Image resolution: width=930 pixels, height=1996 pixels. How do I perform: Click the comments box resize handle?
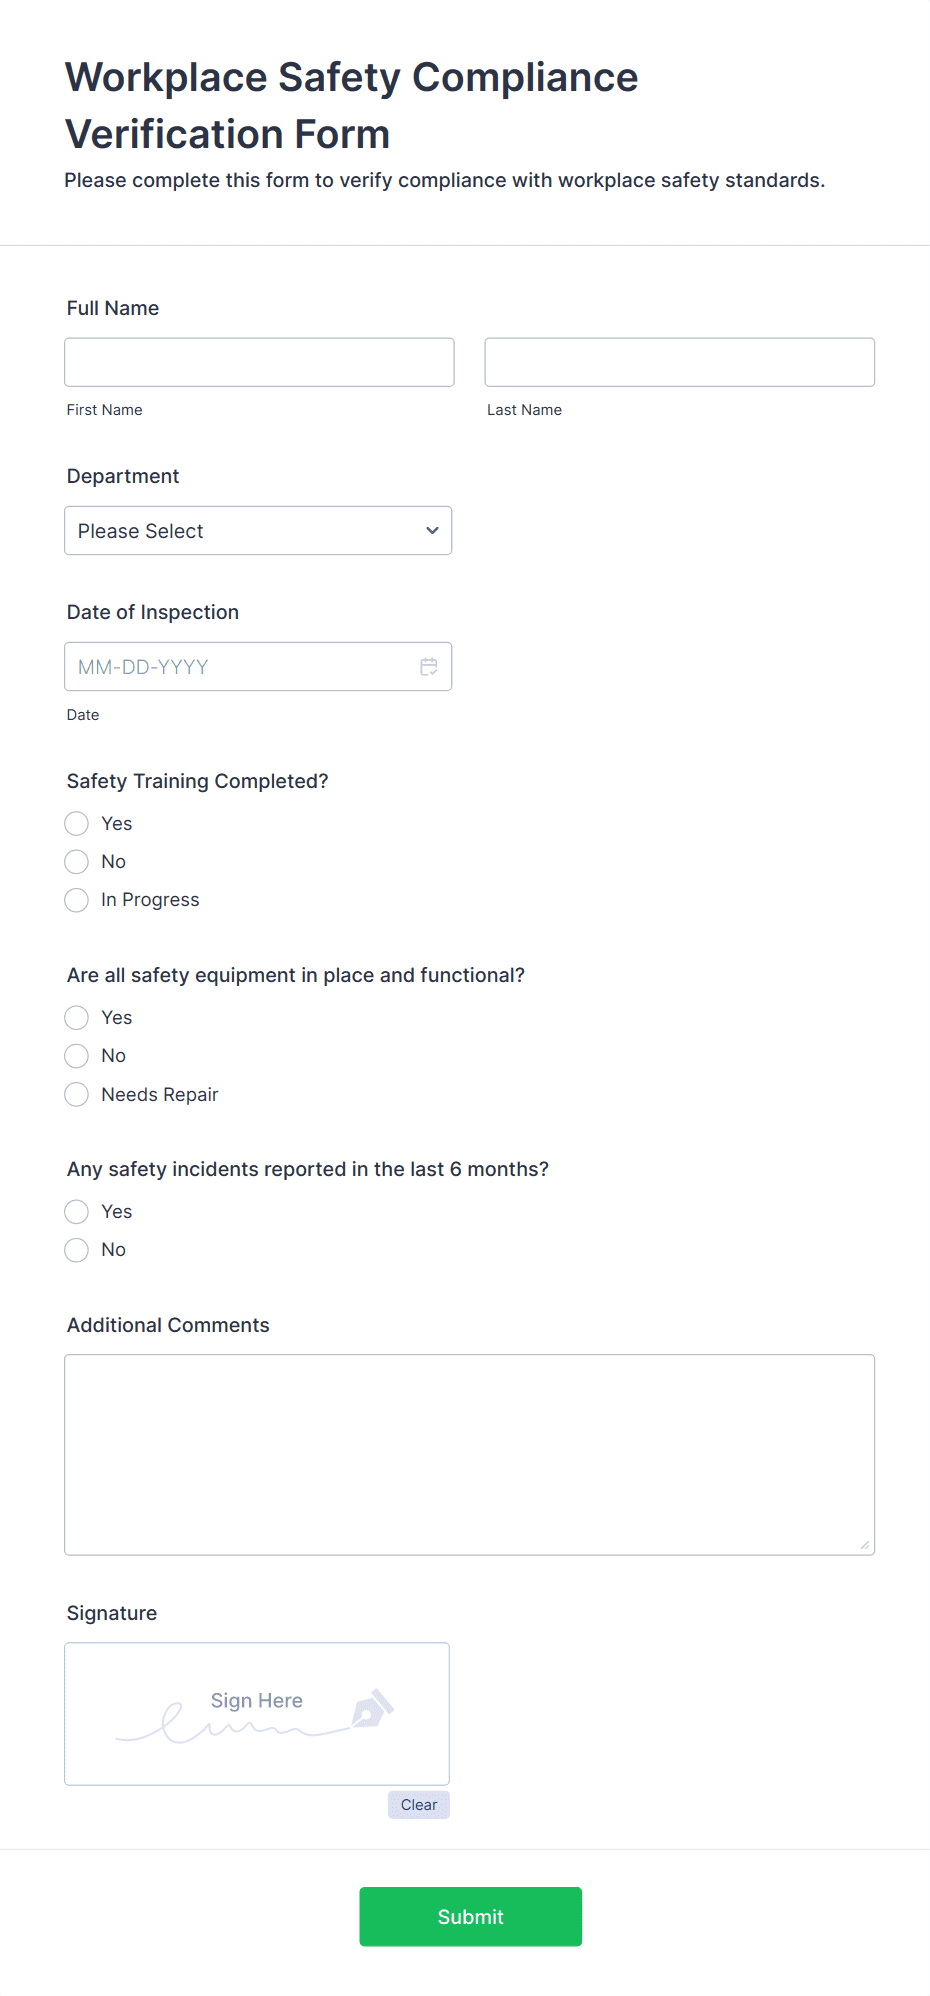864,1545
